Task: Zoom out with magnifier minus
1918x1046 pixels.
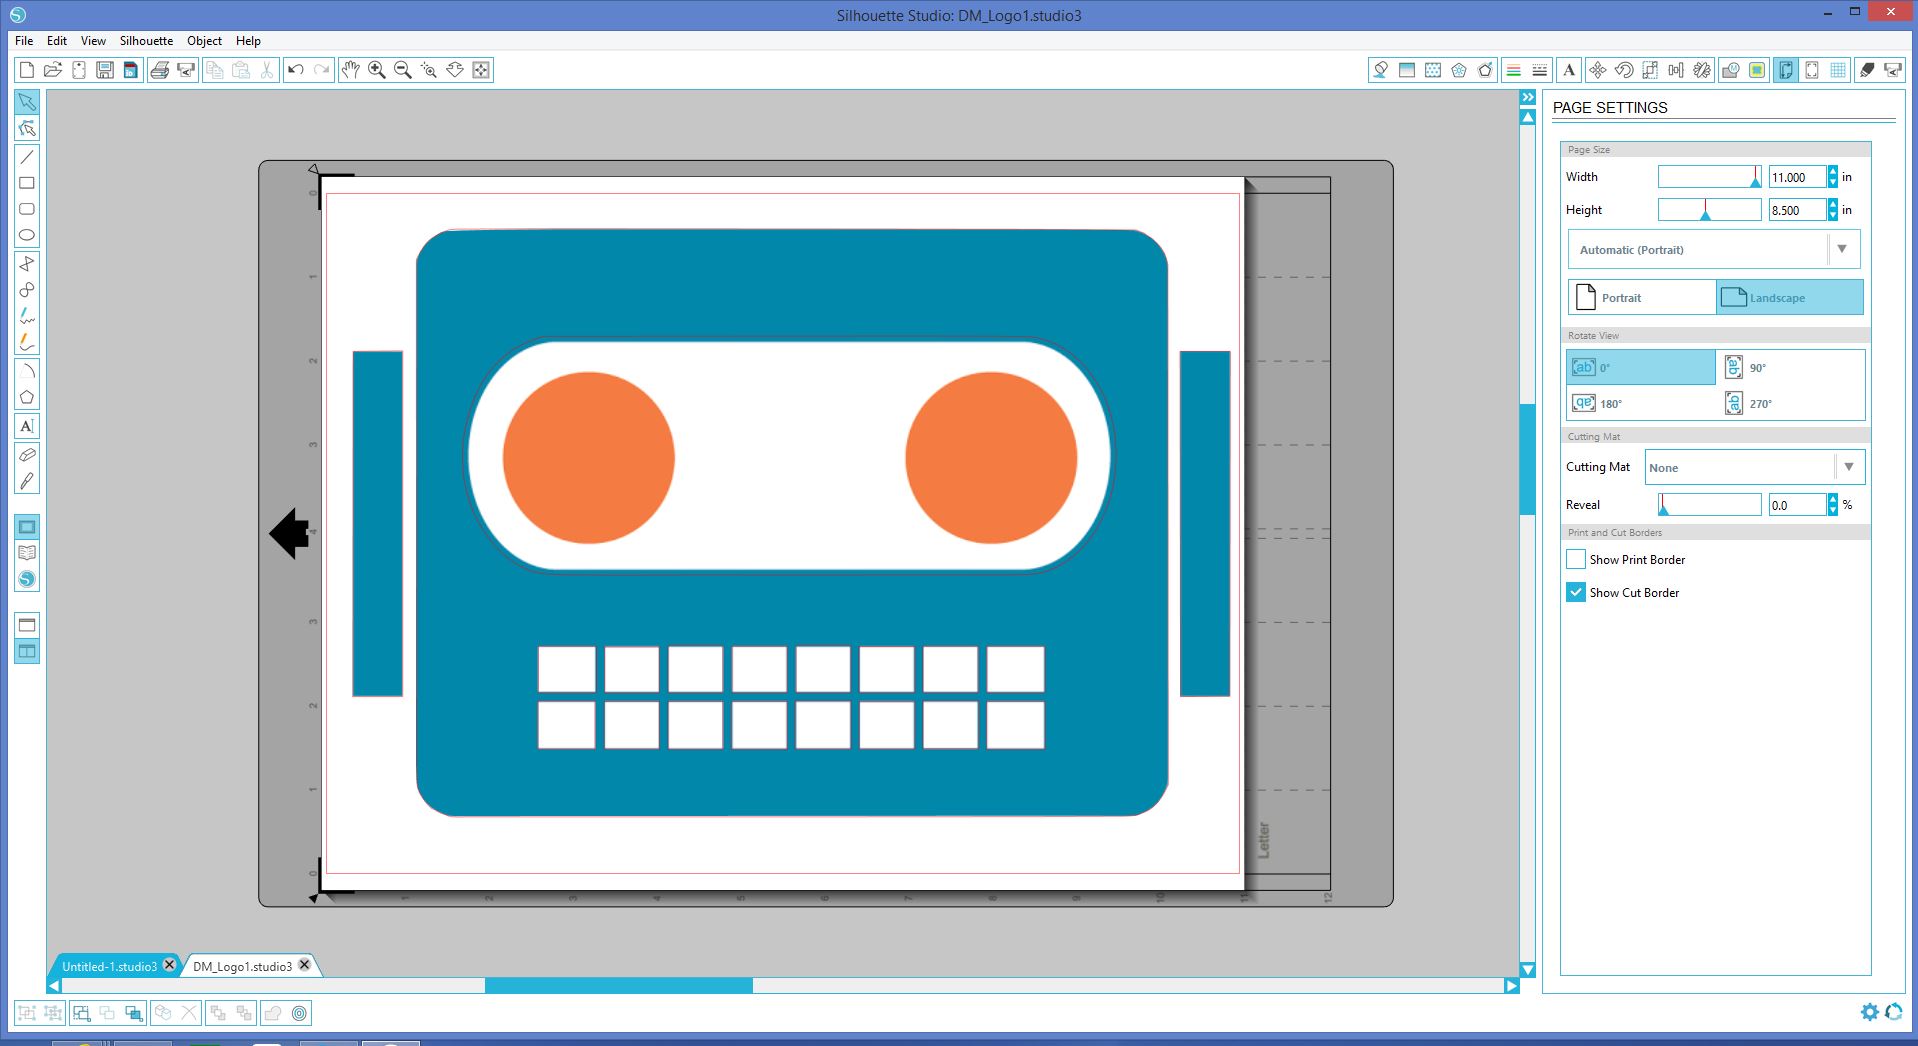Action: [x=403, y=70]
